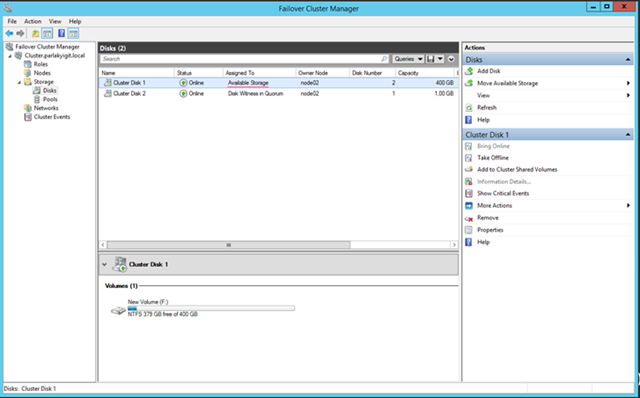
Task: Sort by the Owner Node column header
Action: click(322, 73)
